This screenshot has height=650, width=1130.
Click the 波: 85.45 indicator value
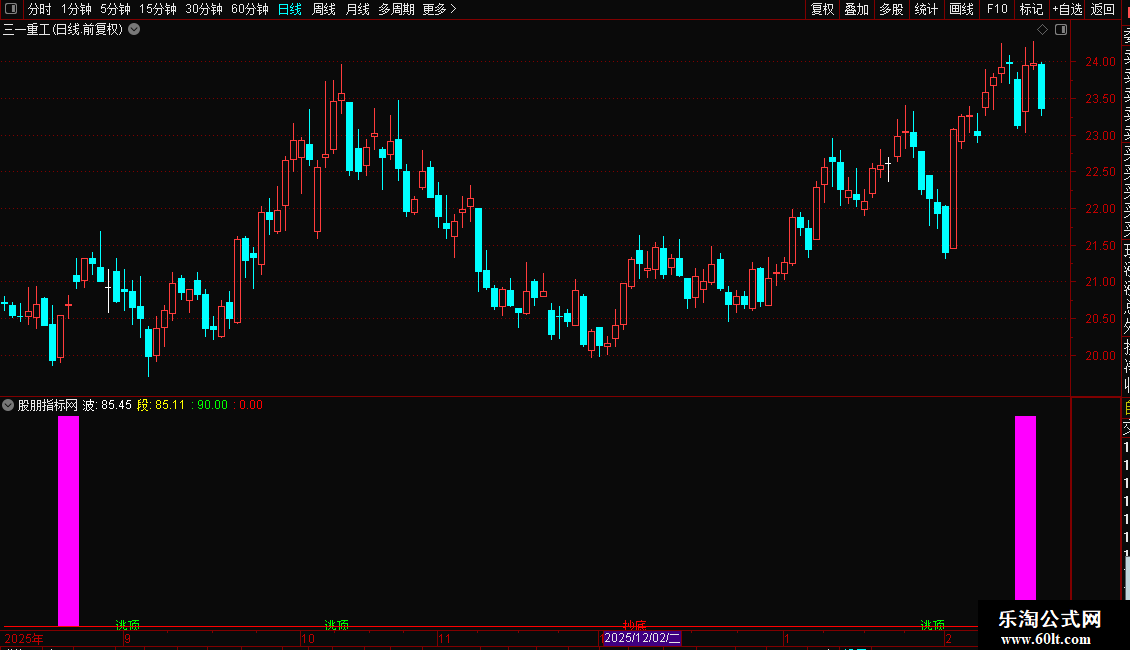tap(107, 405)
